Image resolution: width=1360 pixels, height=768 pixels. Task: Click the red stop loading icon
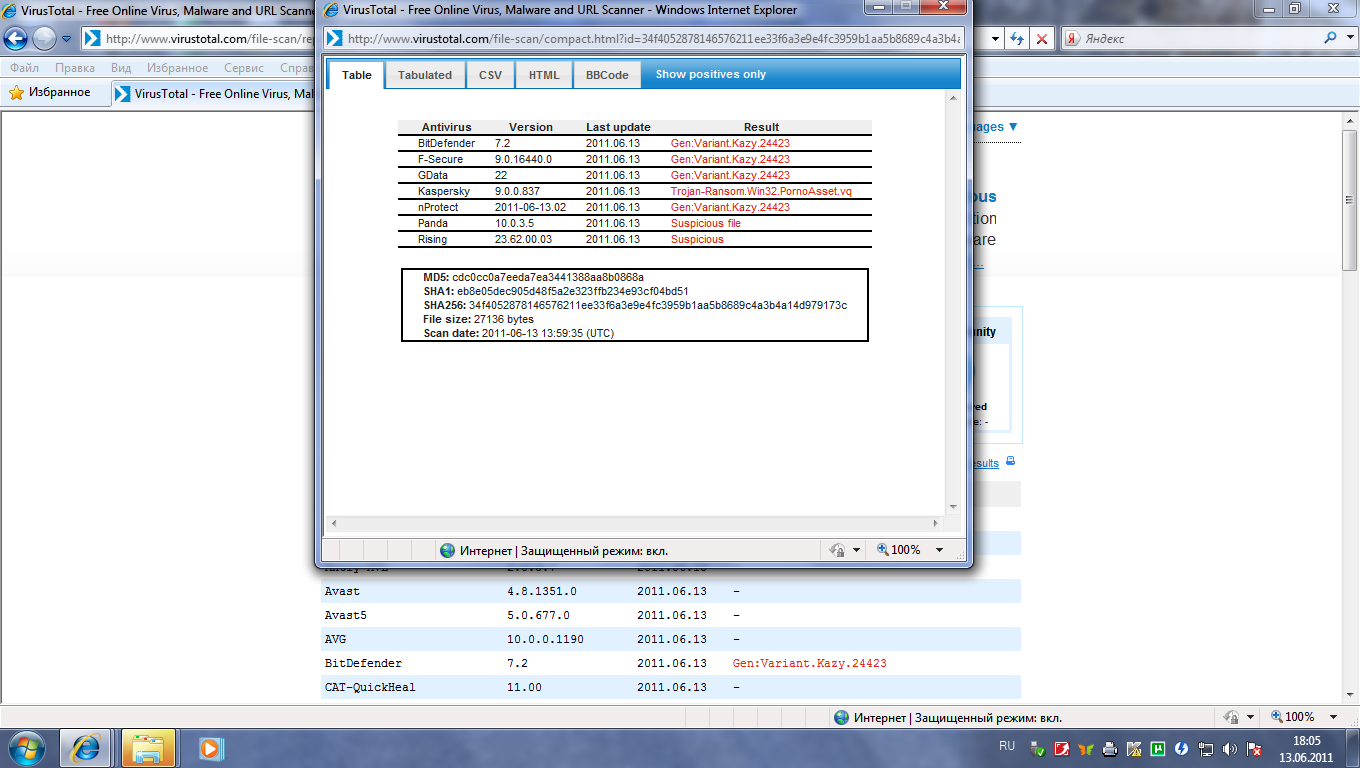click(1042, 39)
